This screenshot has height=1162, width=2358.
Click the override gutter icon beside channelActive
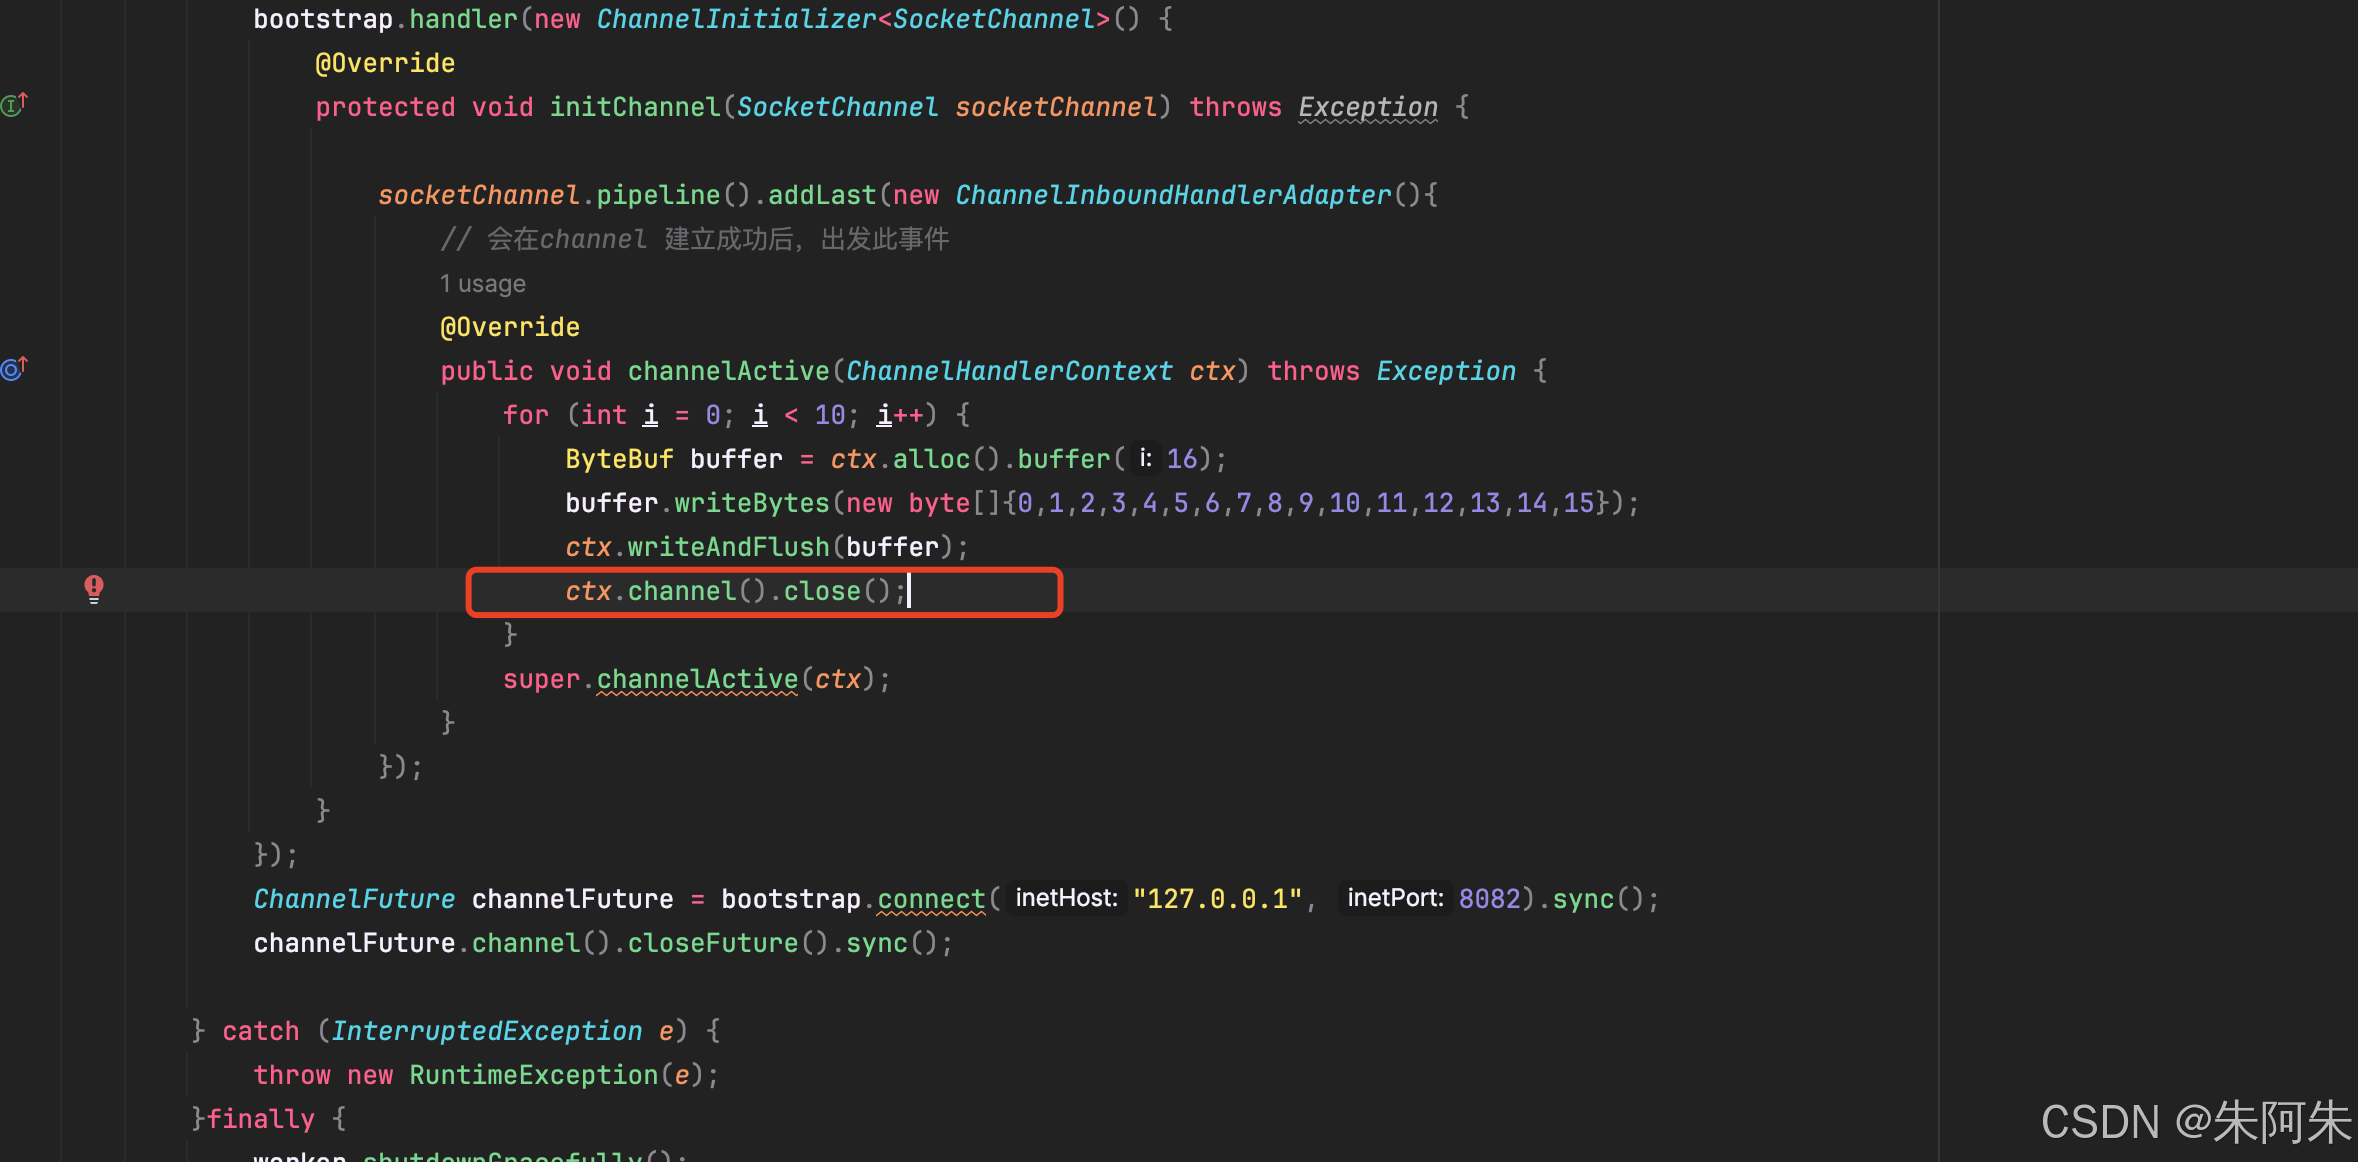point(14,368)
